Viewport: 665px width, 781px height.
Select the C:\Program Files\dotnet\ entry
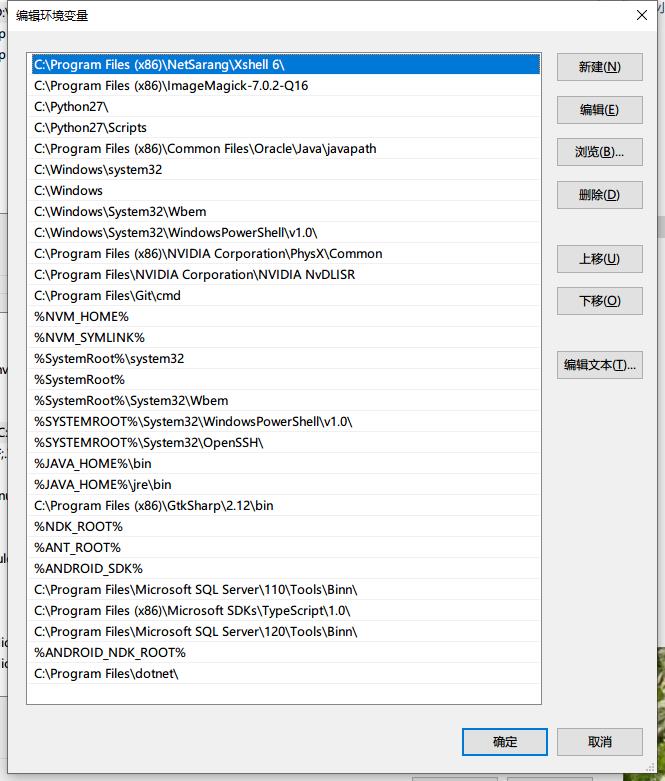coord(285,673)
